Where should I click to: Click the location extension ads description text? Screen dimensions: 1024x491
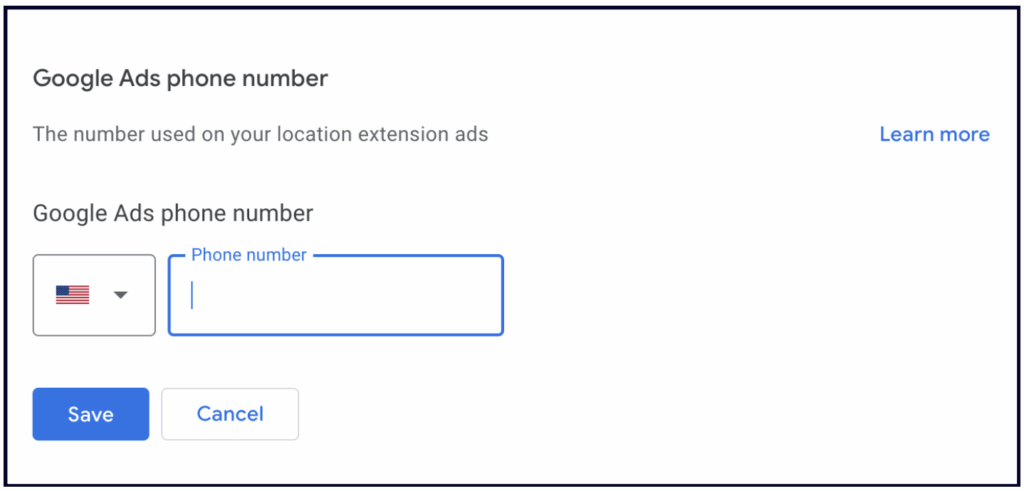point(260,134)
